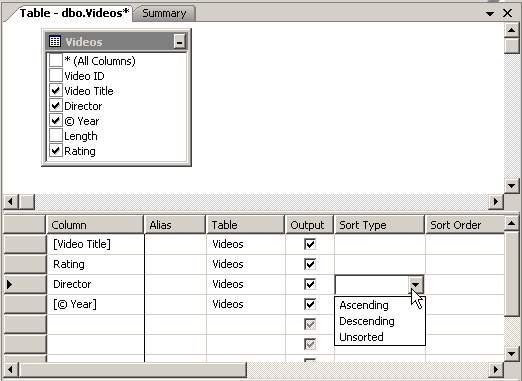Image resolution: width=522 pixels, height=381 pixels.
Task: Collapse the Videos table box with minus button
Action: [179, 42]
